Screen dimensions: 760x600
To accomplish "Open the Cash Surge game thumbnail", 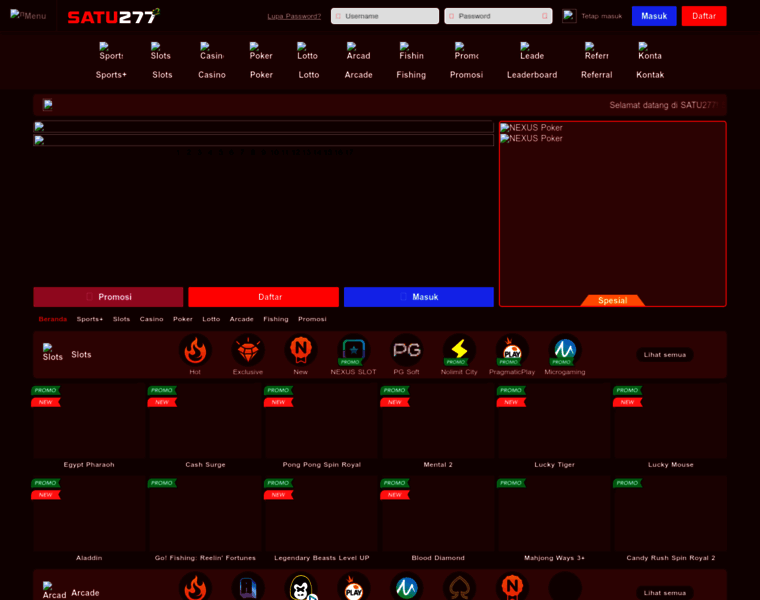I will pos(206,422).
